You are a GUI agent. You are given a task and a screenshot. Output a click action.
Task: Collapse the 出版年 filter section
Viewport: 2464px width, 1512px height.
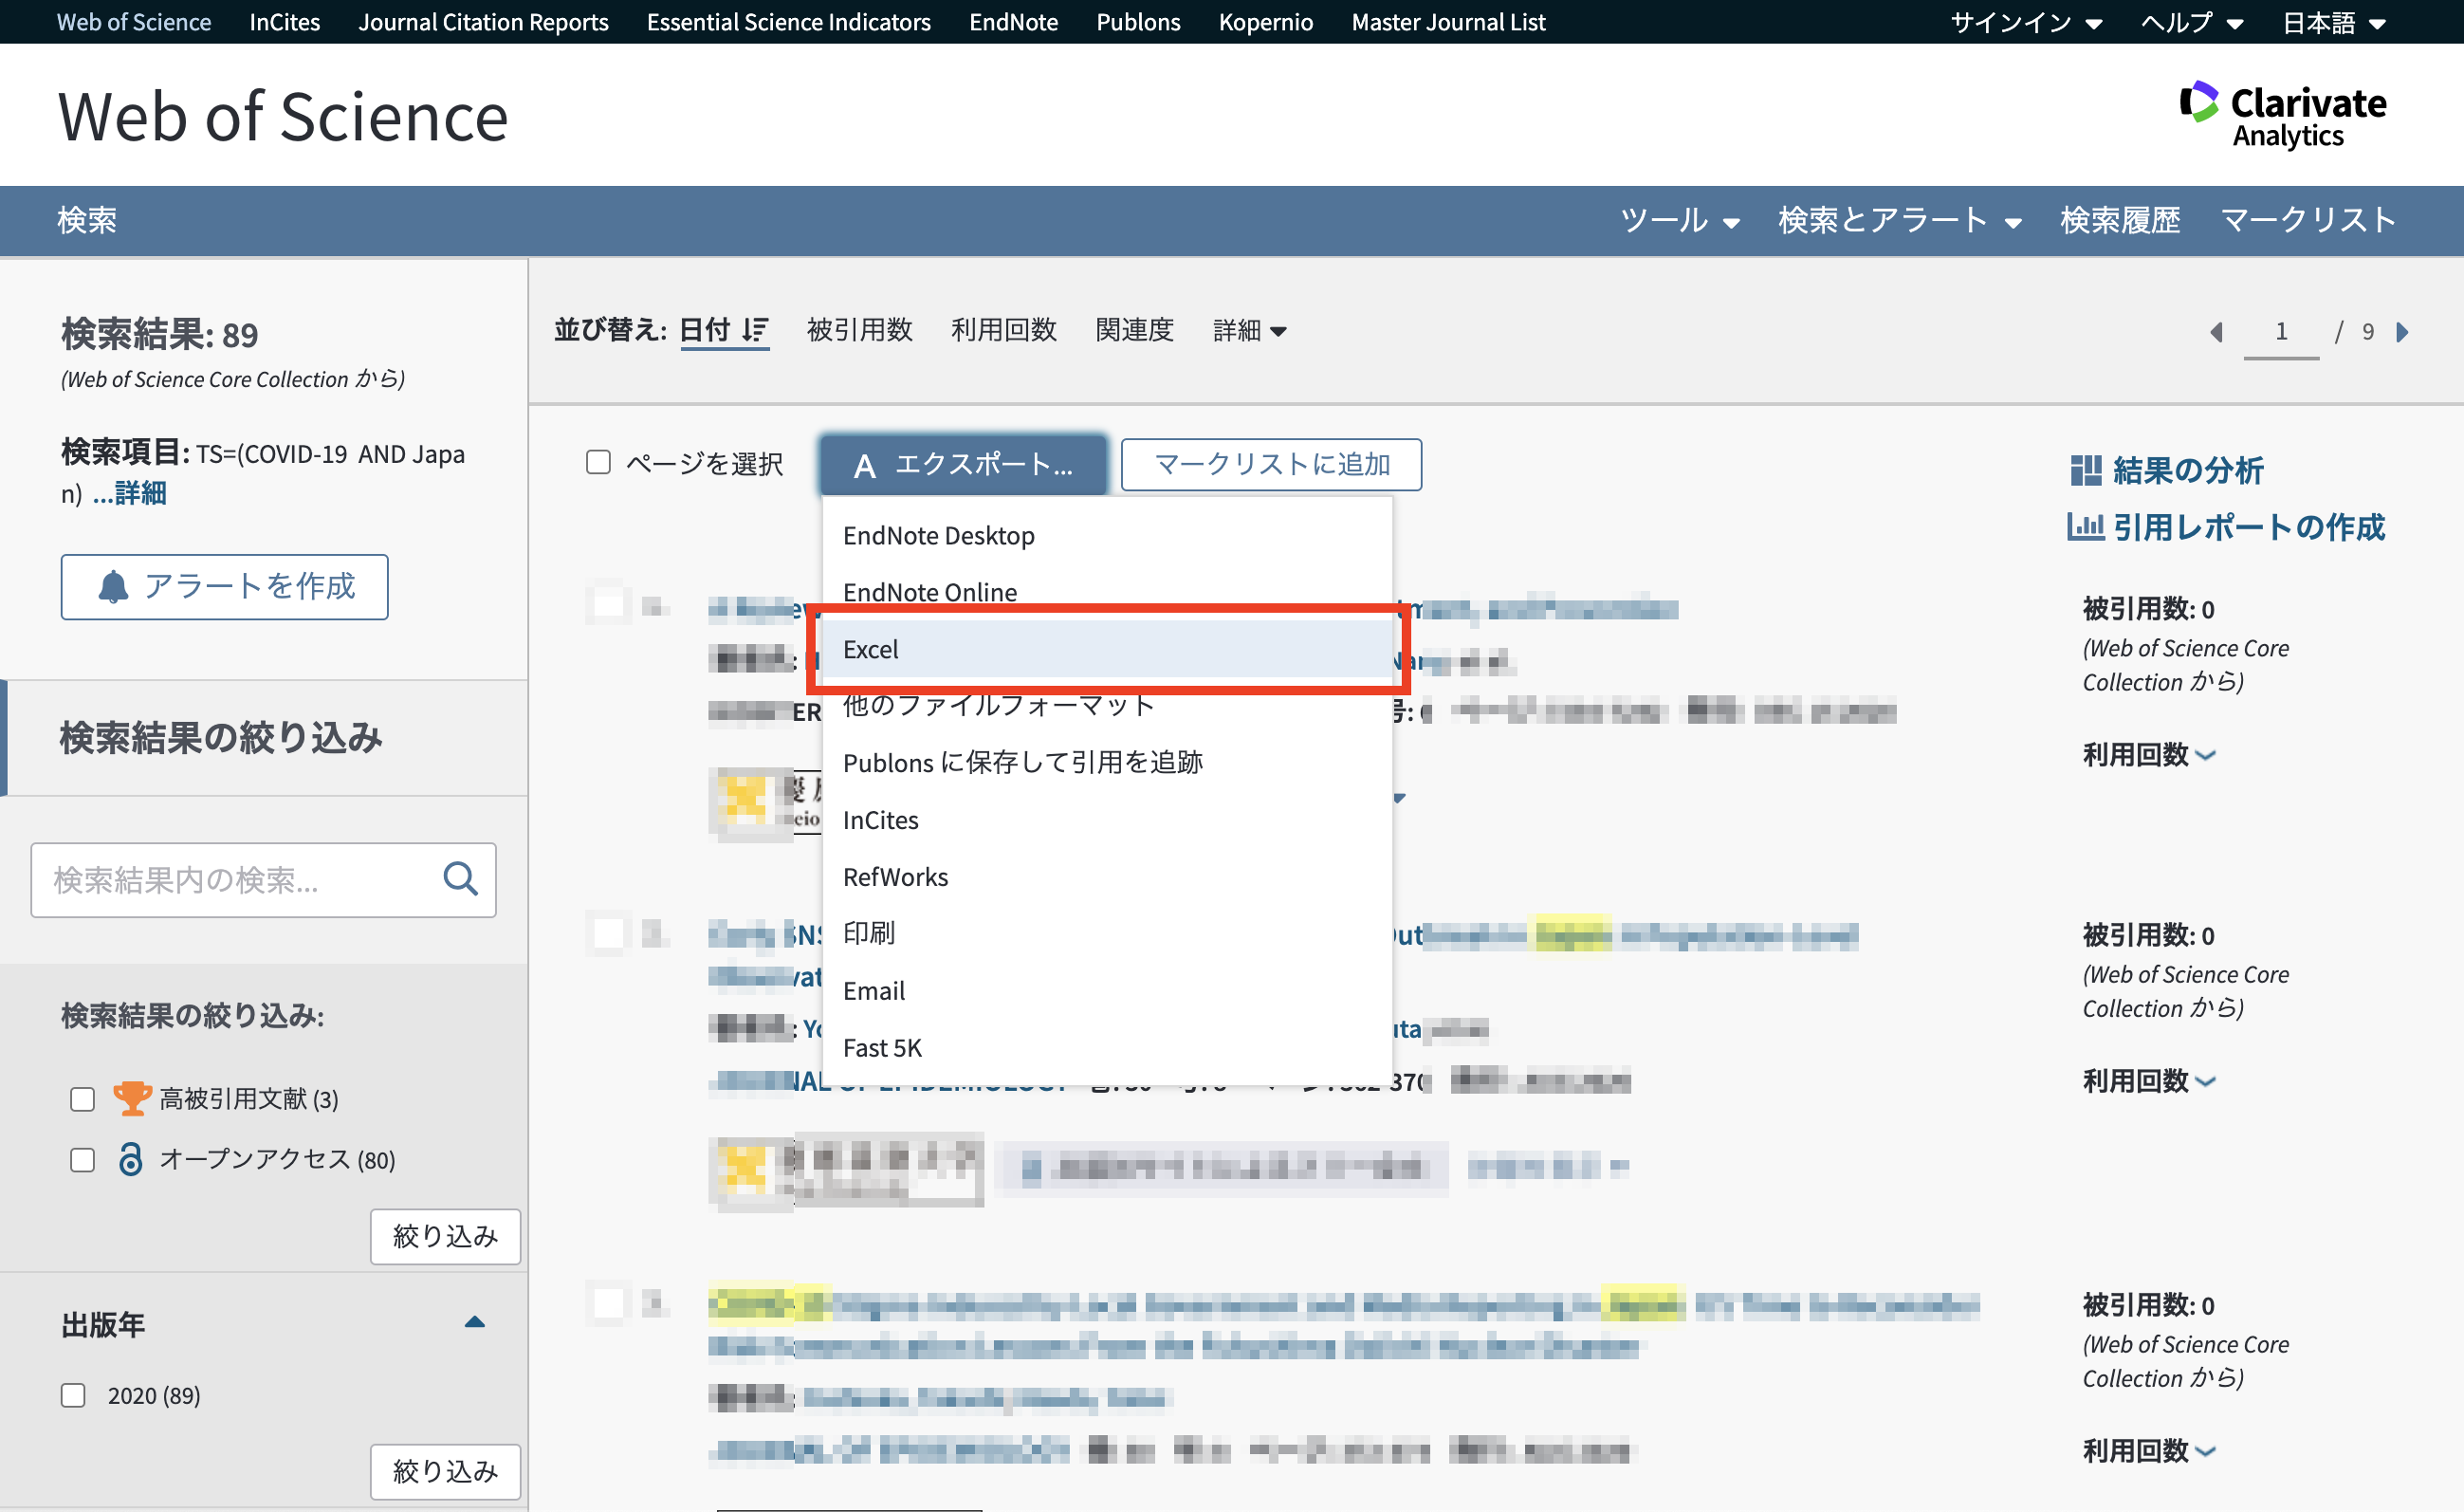tap(474, 1322)
